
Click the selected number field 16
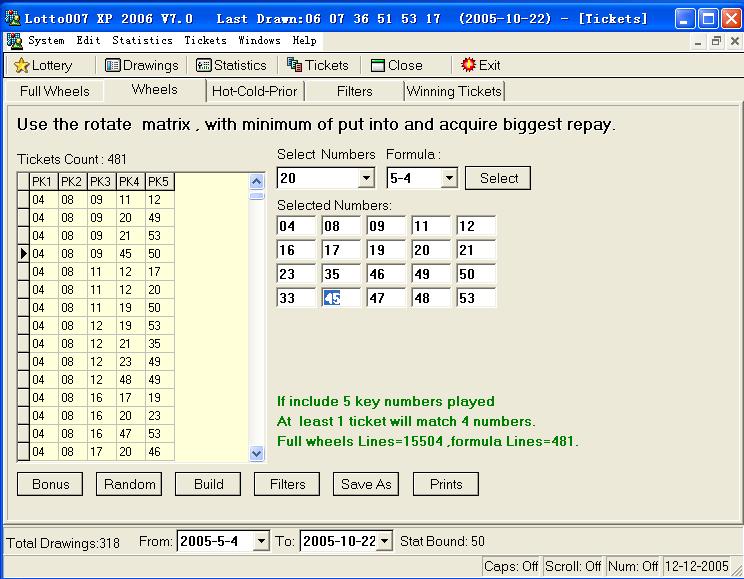pyautogui.click(x=296, y=250)
